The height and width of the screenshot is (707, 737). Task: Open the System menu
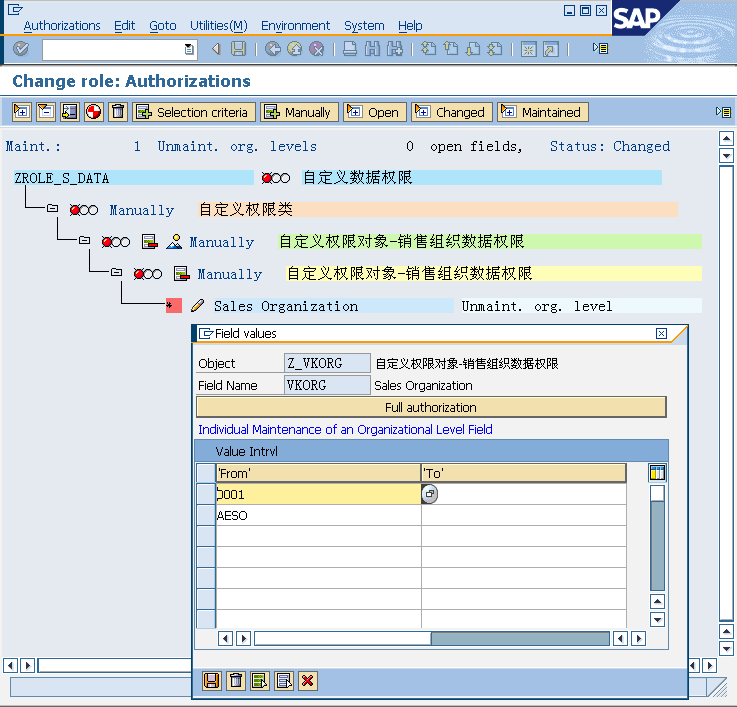click(364, 25)
